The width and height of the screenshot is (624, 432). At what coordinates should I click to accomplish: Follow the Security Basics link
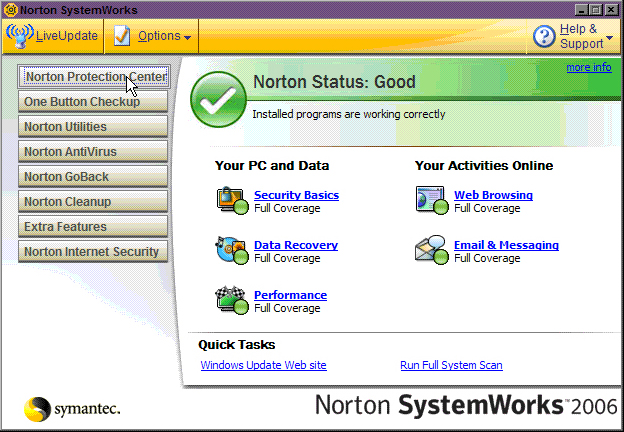point(296,195)
